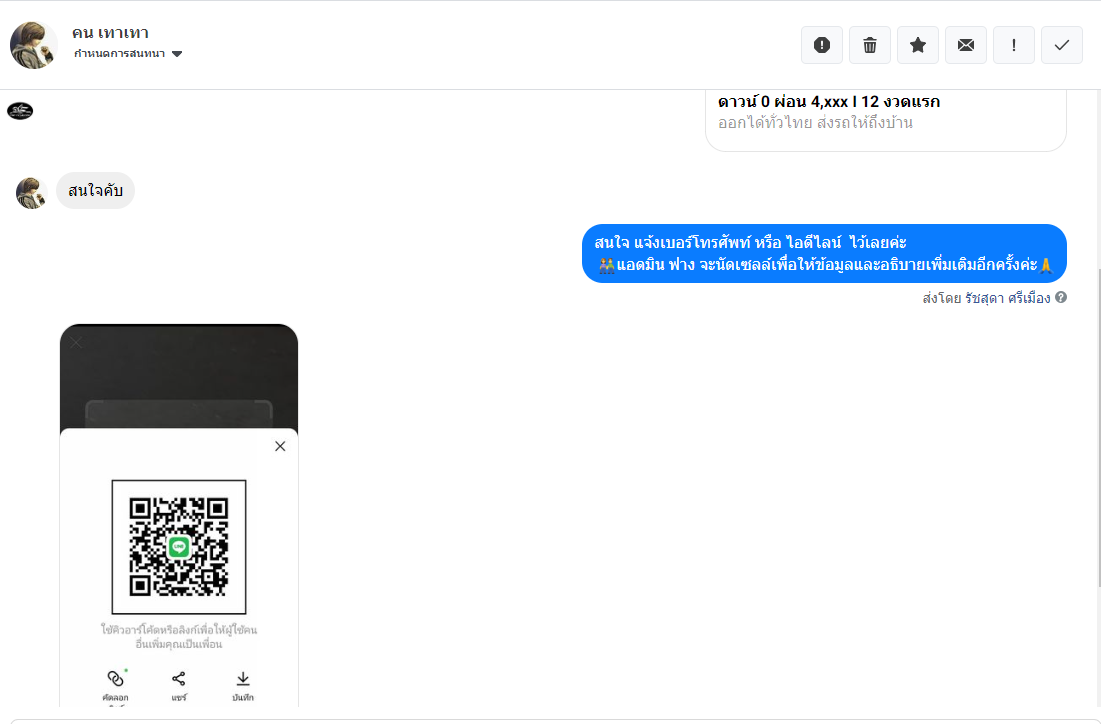Click the X close icon in the QR popup image
1101x724 pixels.
tap(280, 446)
